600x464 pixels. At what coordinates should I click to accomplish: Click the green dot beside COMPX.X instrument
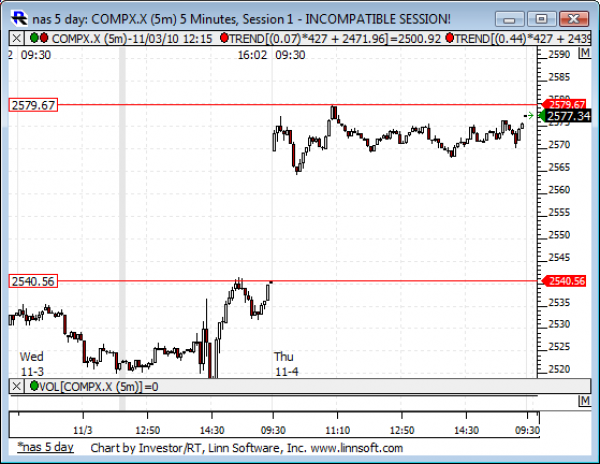pos(34,38)
